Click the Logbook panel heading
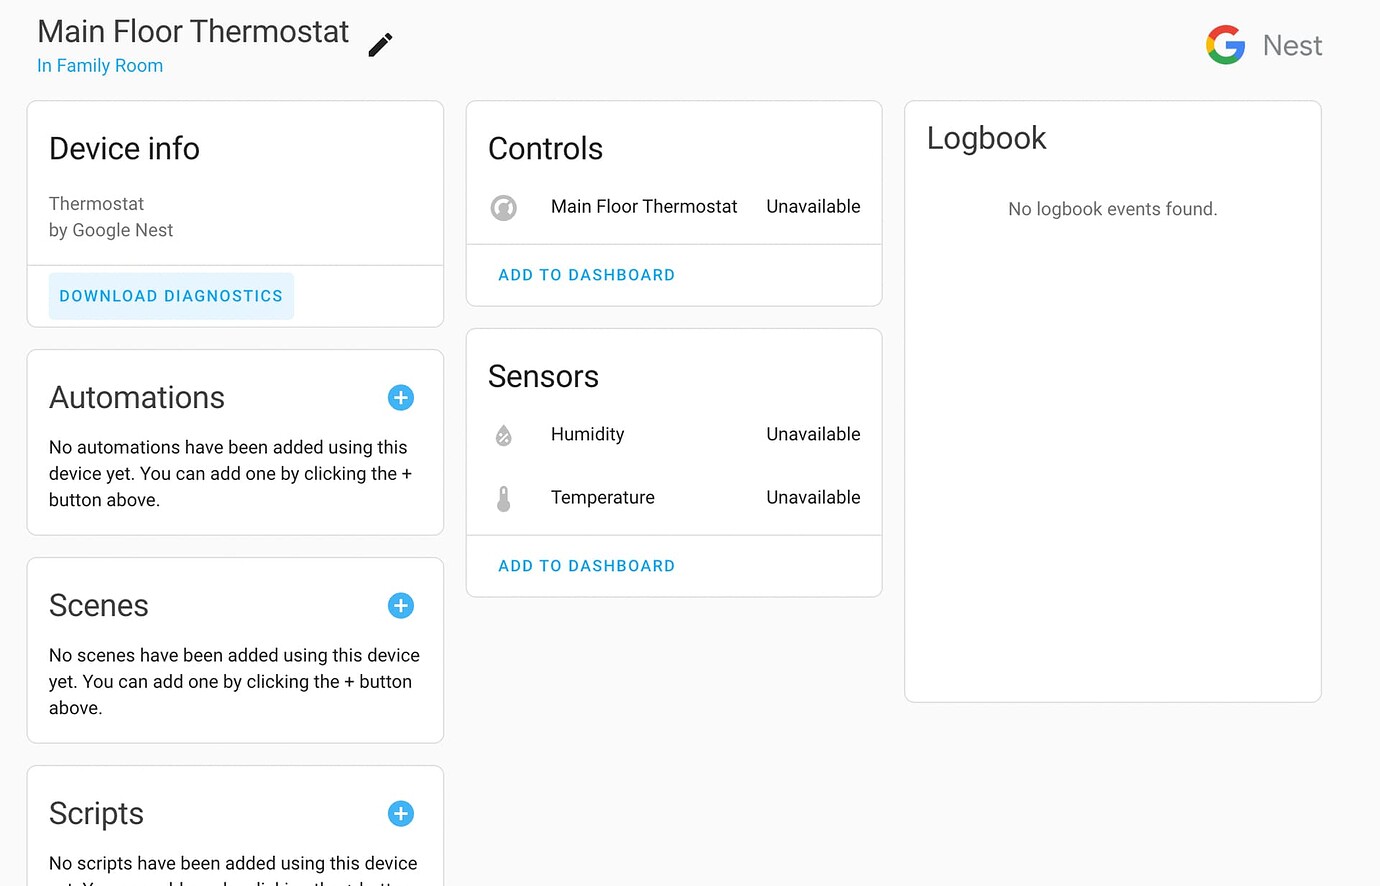Image resolution: width=1380 pixels, height=886 pixels. point(986,138)
